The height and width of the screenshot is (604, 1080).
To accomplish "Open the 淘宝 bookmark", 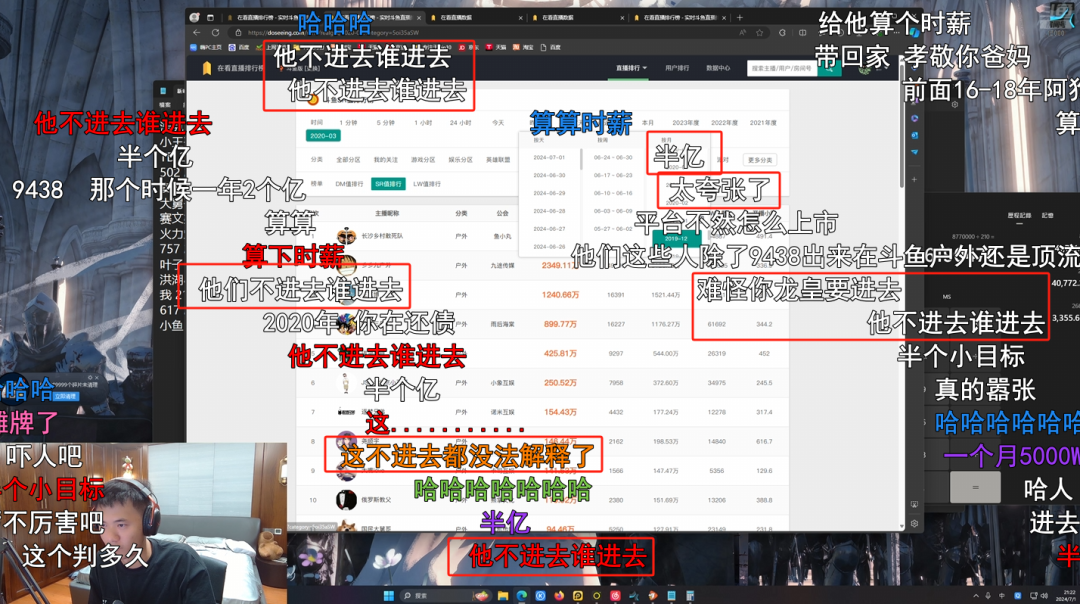I will (523, 48).
